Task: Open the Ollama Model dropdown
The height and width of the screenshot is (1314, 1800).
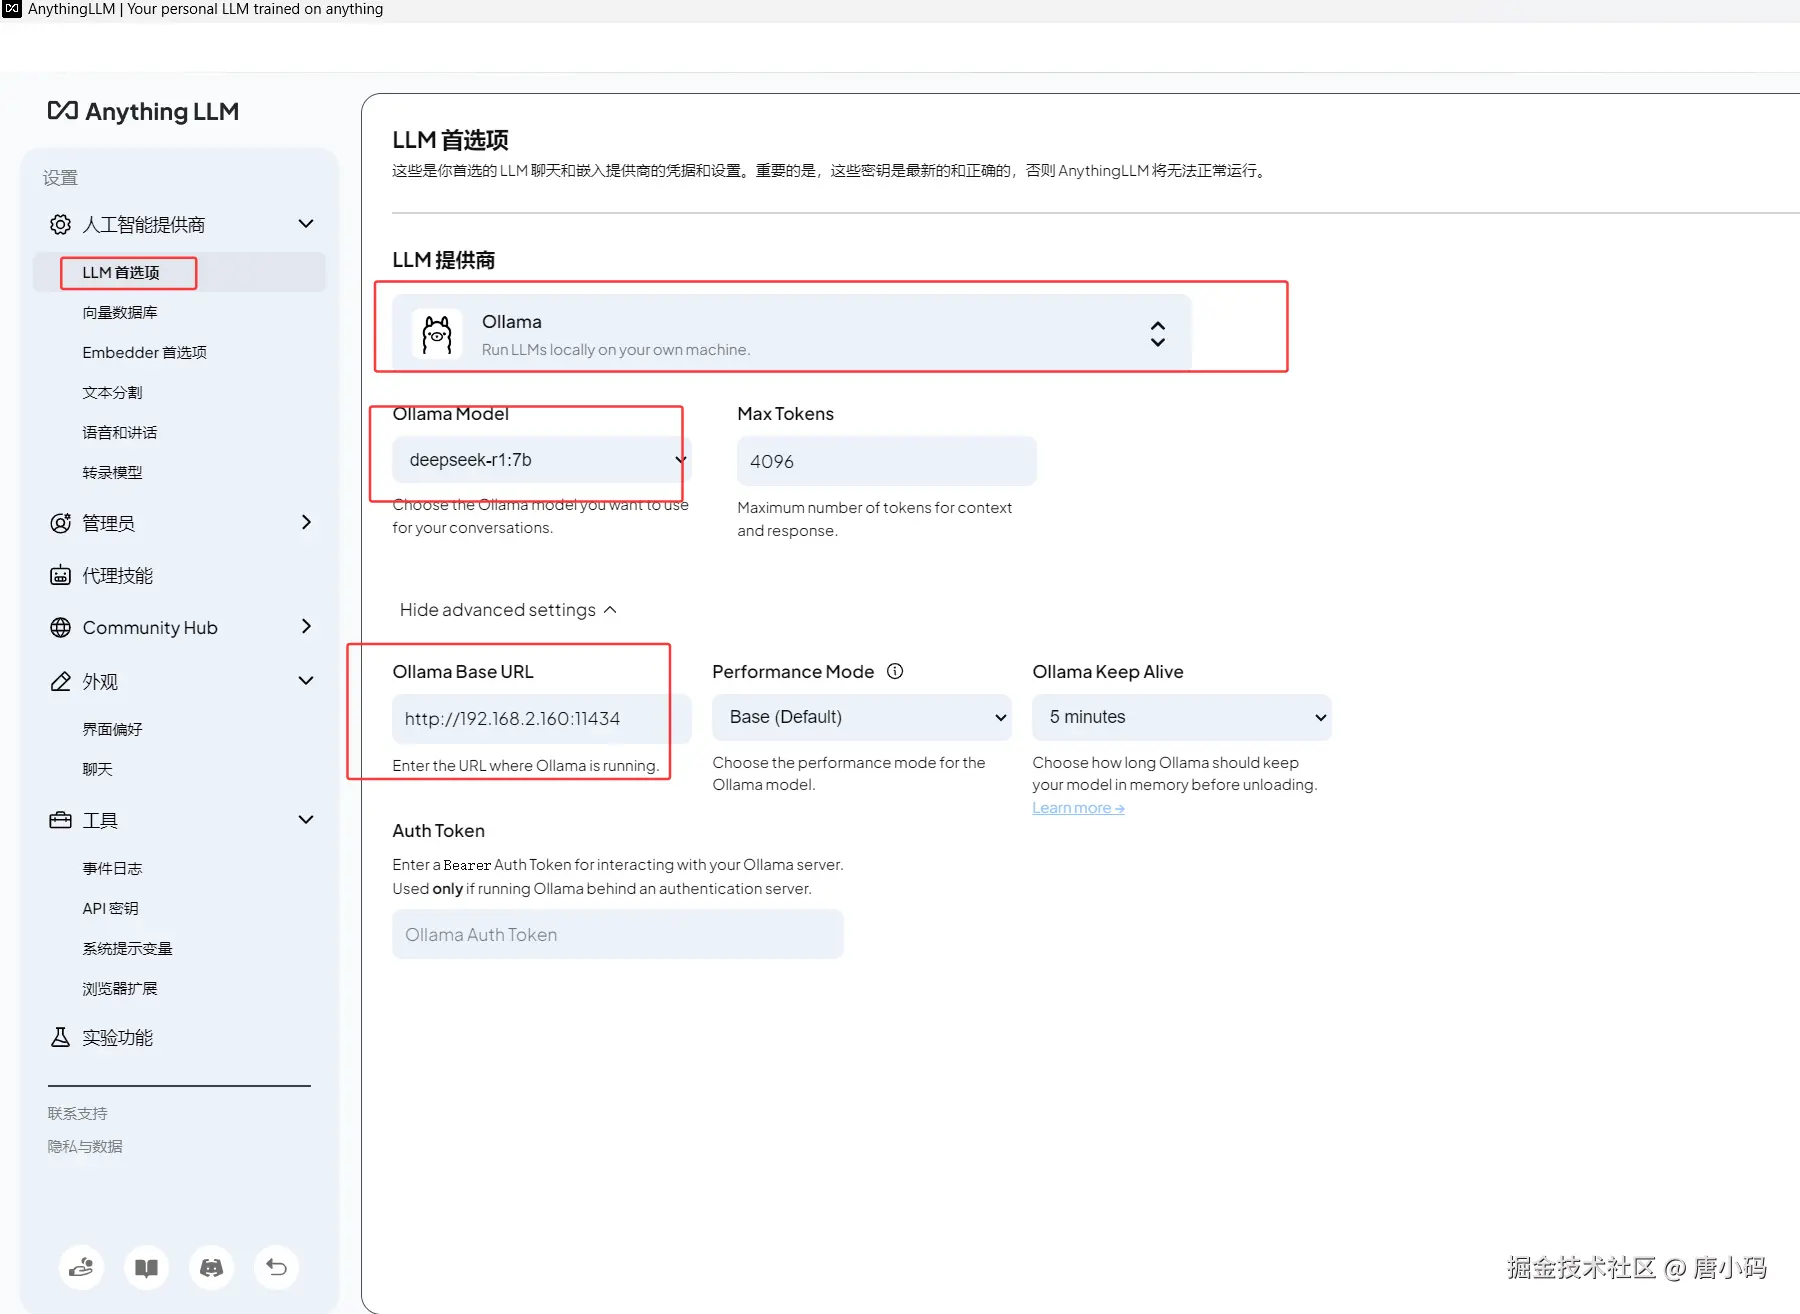Action: 541,460
